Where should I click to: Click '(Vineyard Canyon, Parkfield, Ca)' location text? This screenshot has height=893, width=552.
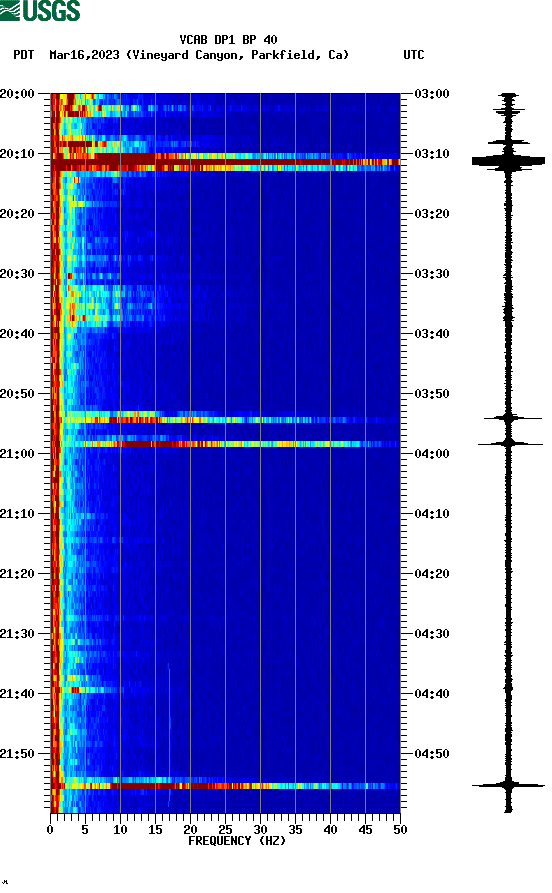click(238, 55)
